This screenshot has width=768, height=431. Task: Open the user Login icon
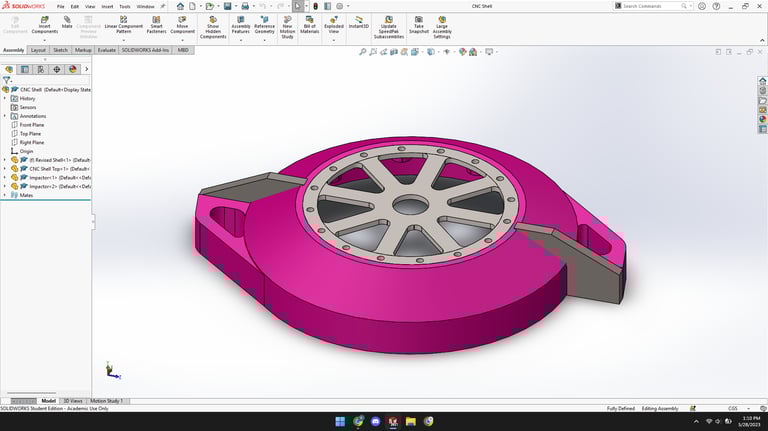pos(702,6)
